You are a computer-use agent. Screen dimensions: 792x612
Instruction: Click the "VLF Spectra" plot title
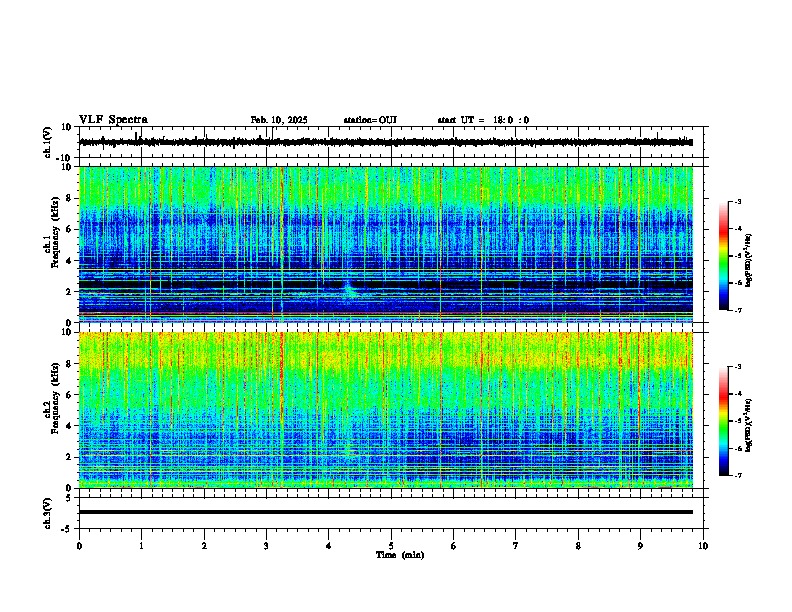[x=113, y=120]
